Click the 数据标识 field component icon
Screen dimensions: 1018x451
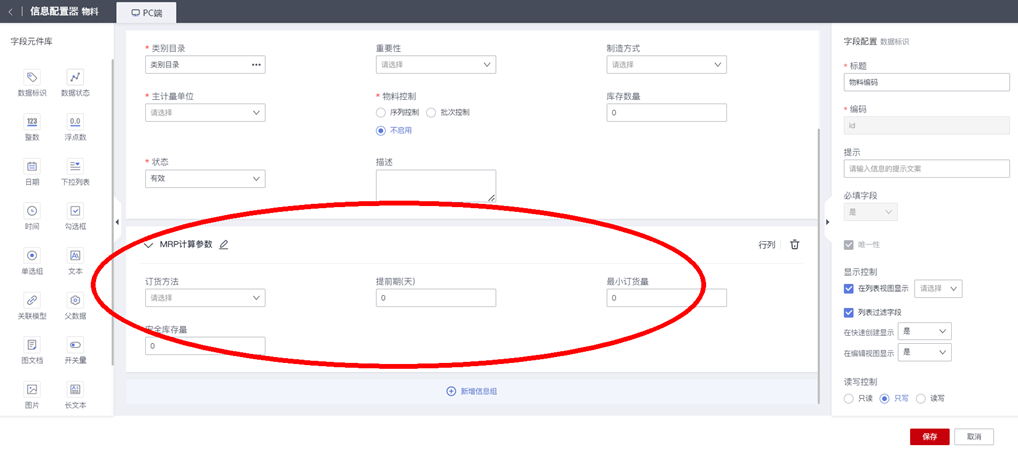[32, 78]
